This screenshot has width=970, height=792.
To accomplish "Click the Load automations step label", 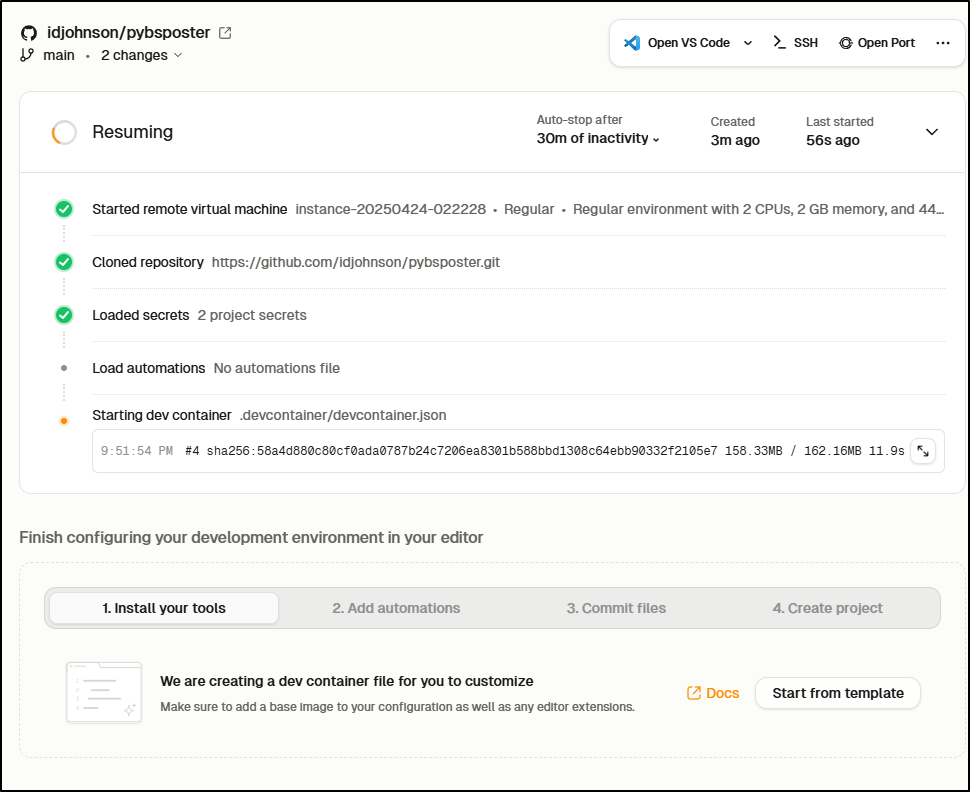I will click(148, 368).
